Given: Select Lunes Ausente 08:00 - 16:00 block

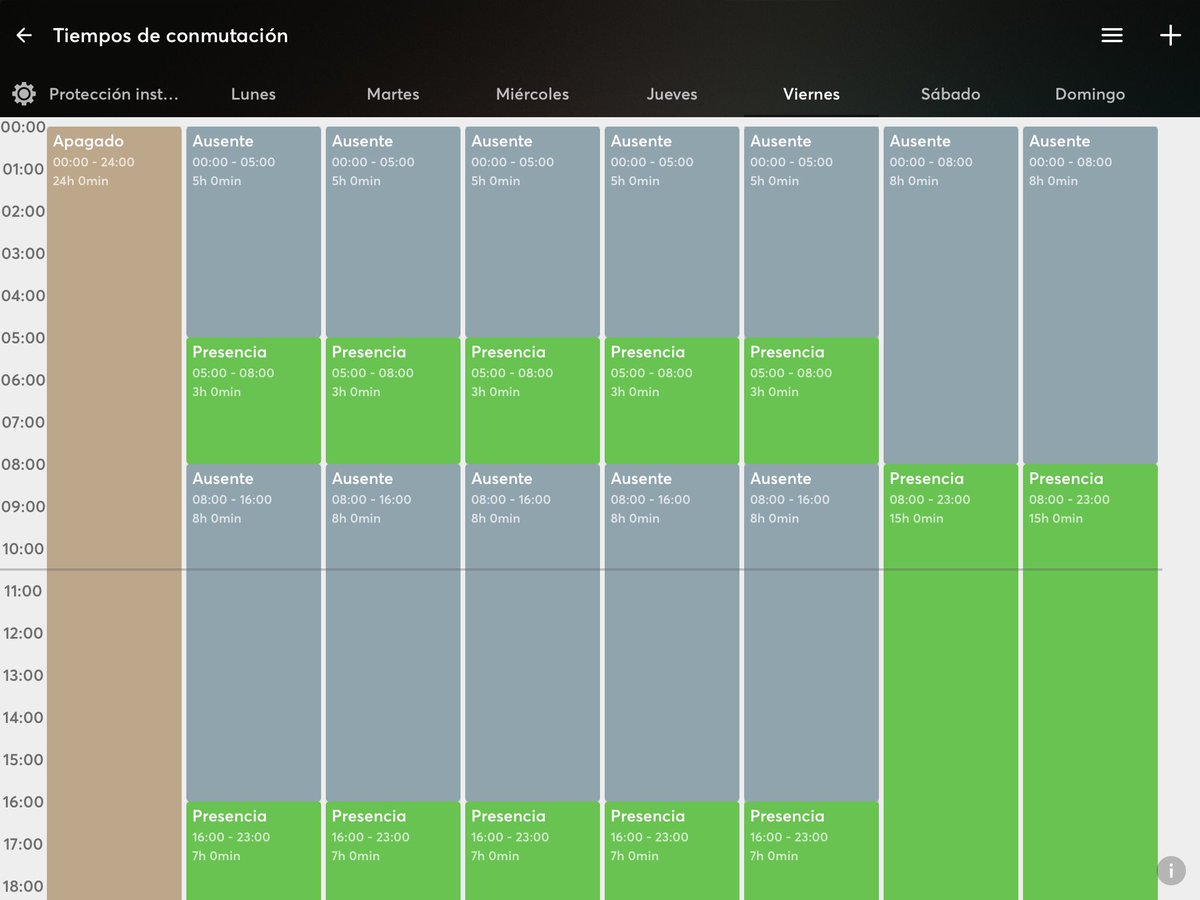Looking at the screenshot, I should 254,633.
